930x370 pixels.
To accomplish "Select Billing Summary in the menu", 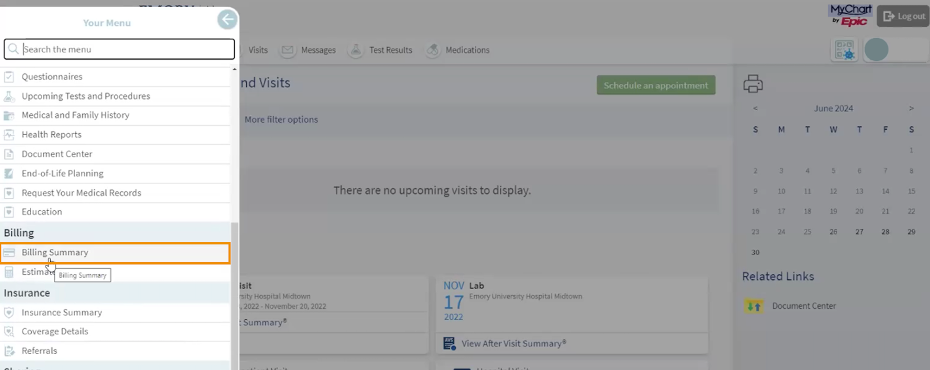I will 115,253.
